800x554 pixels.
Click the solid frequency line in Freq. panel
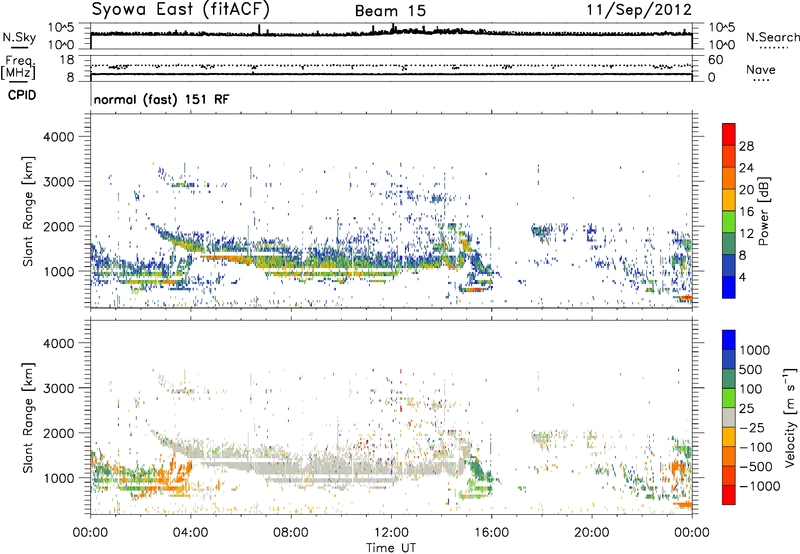coord(391,74)
